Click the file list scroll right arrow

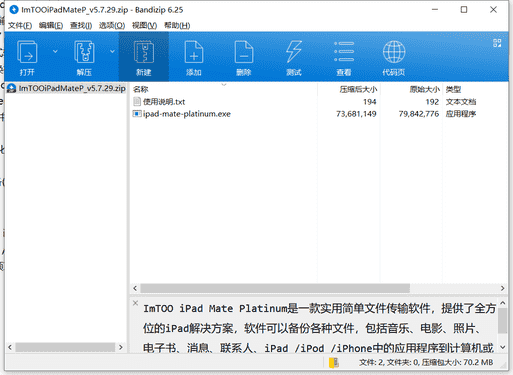(502, 288)
